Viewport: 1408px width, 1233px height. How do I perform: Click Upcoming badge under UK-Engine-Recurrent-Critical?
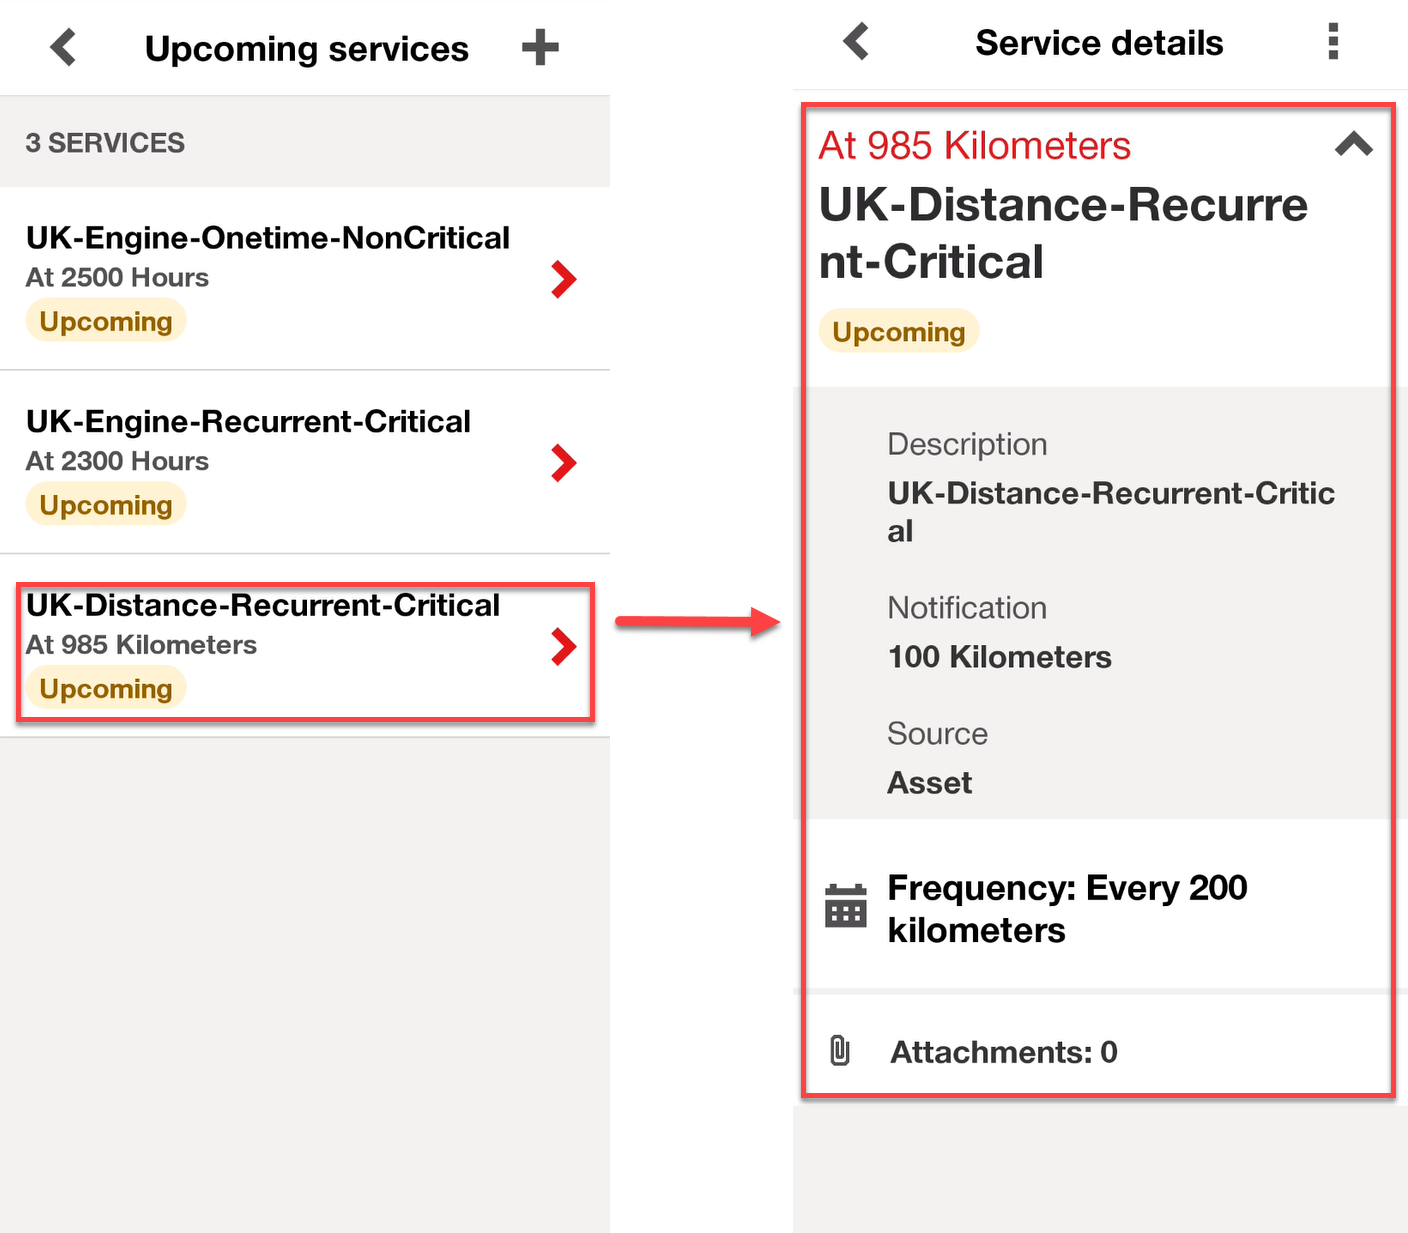[x=106, y=505]
